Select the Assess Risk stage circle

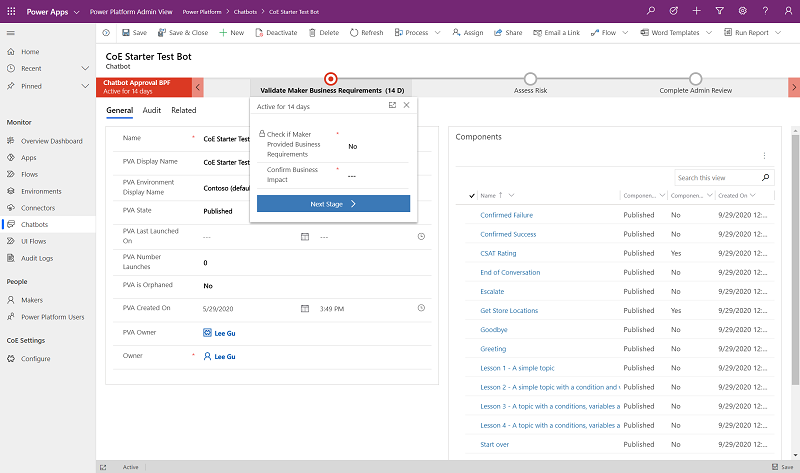(530, 79)
